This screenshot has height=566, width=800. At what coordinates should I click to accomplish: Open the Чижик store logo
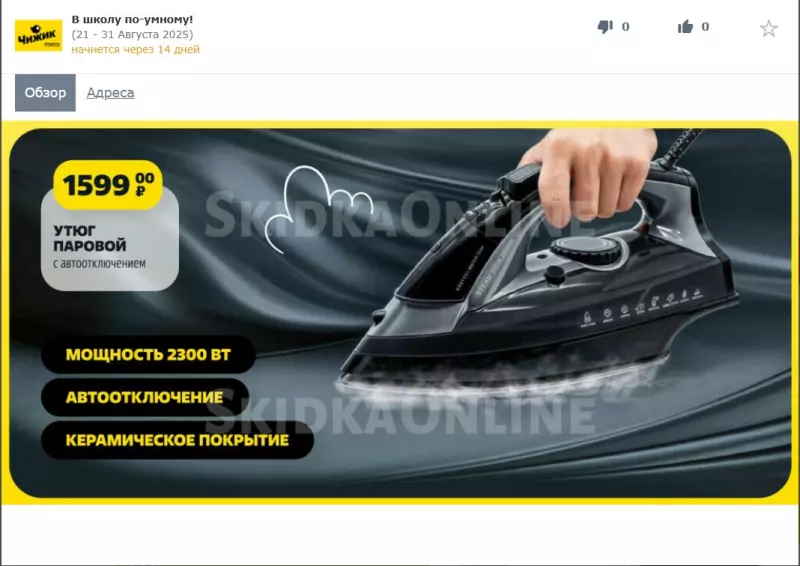[38, 36]
